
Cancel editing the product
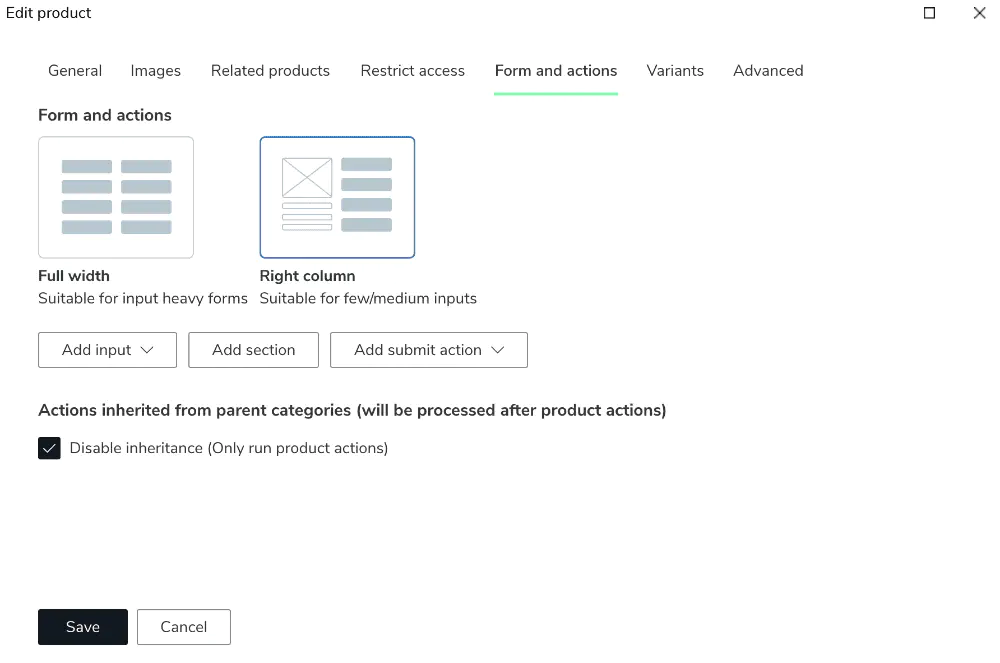coord(183,627)
